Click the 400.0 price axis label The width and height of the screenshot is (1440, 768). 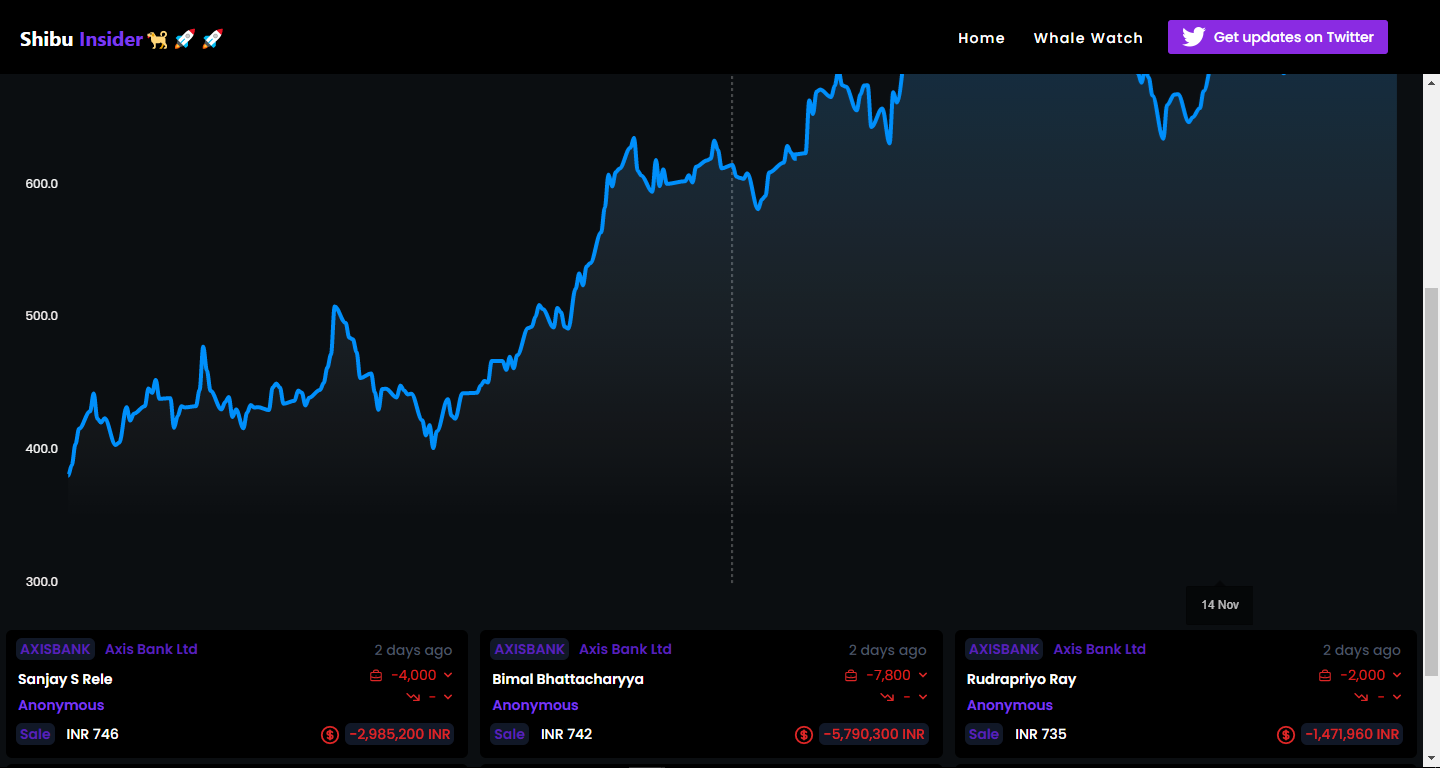41,449
